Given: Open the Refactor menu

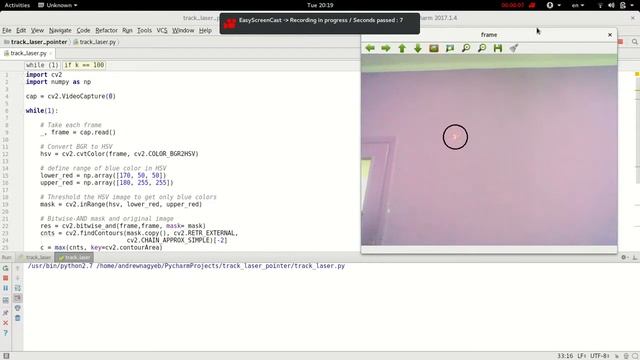Looking at the screenshot, I should [x=106, y=31].
